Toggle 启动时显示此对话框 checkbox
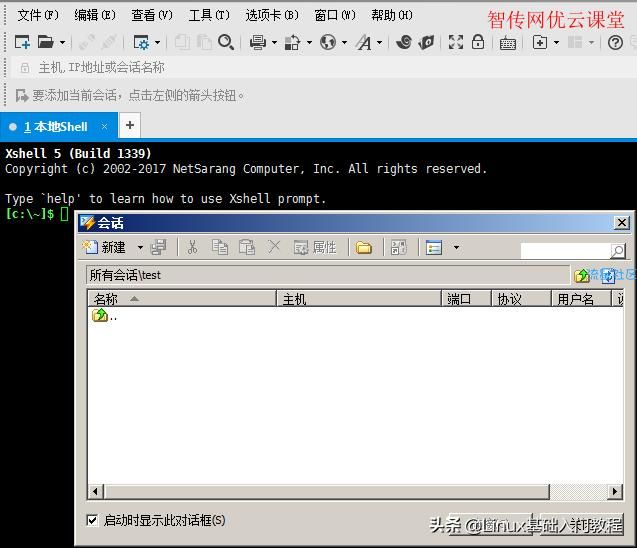The image size is (637, 548). pyautogui.click(x=92, y=520)
